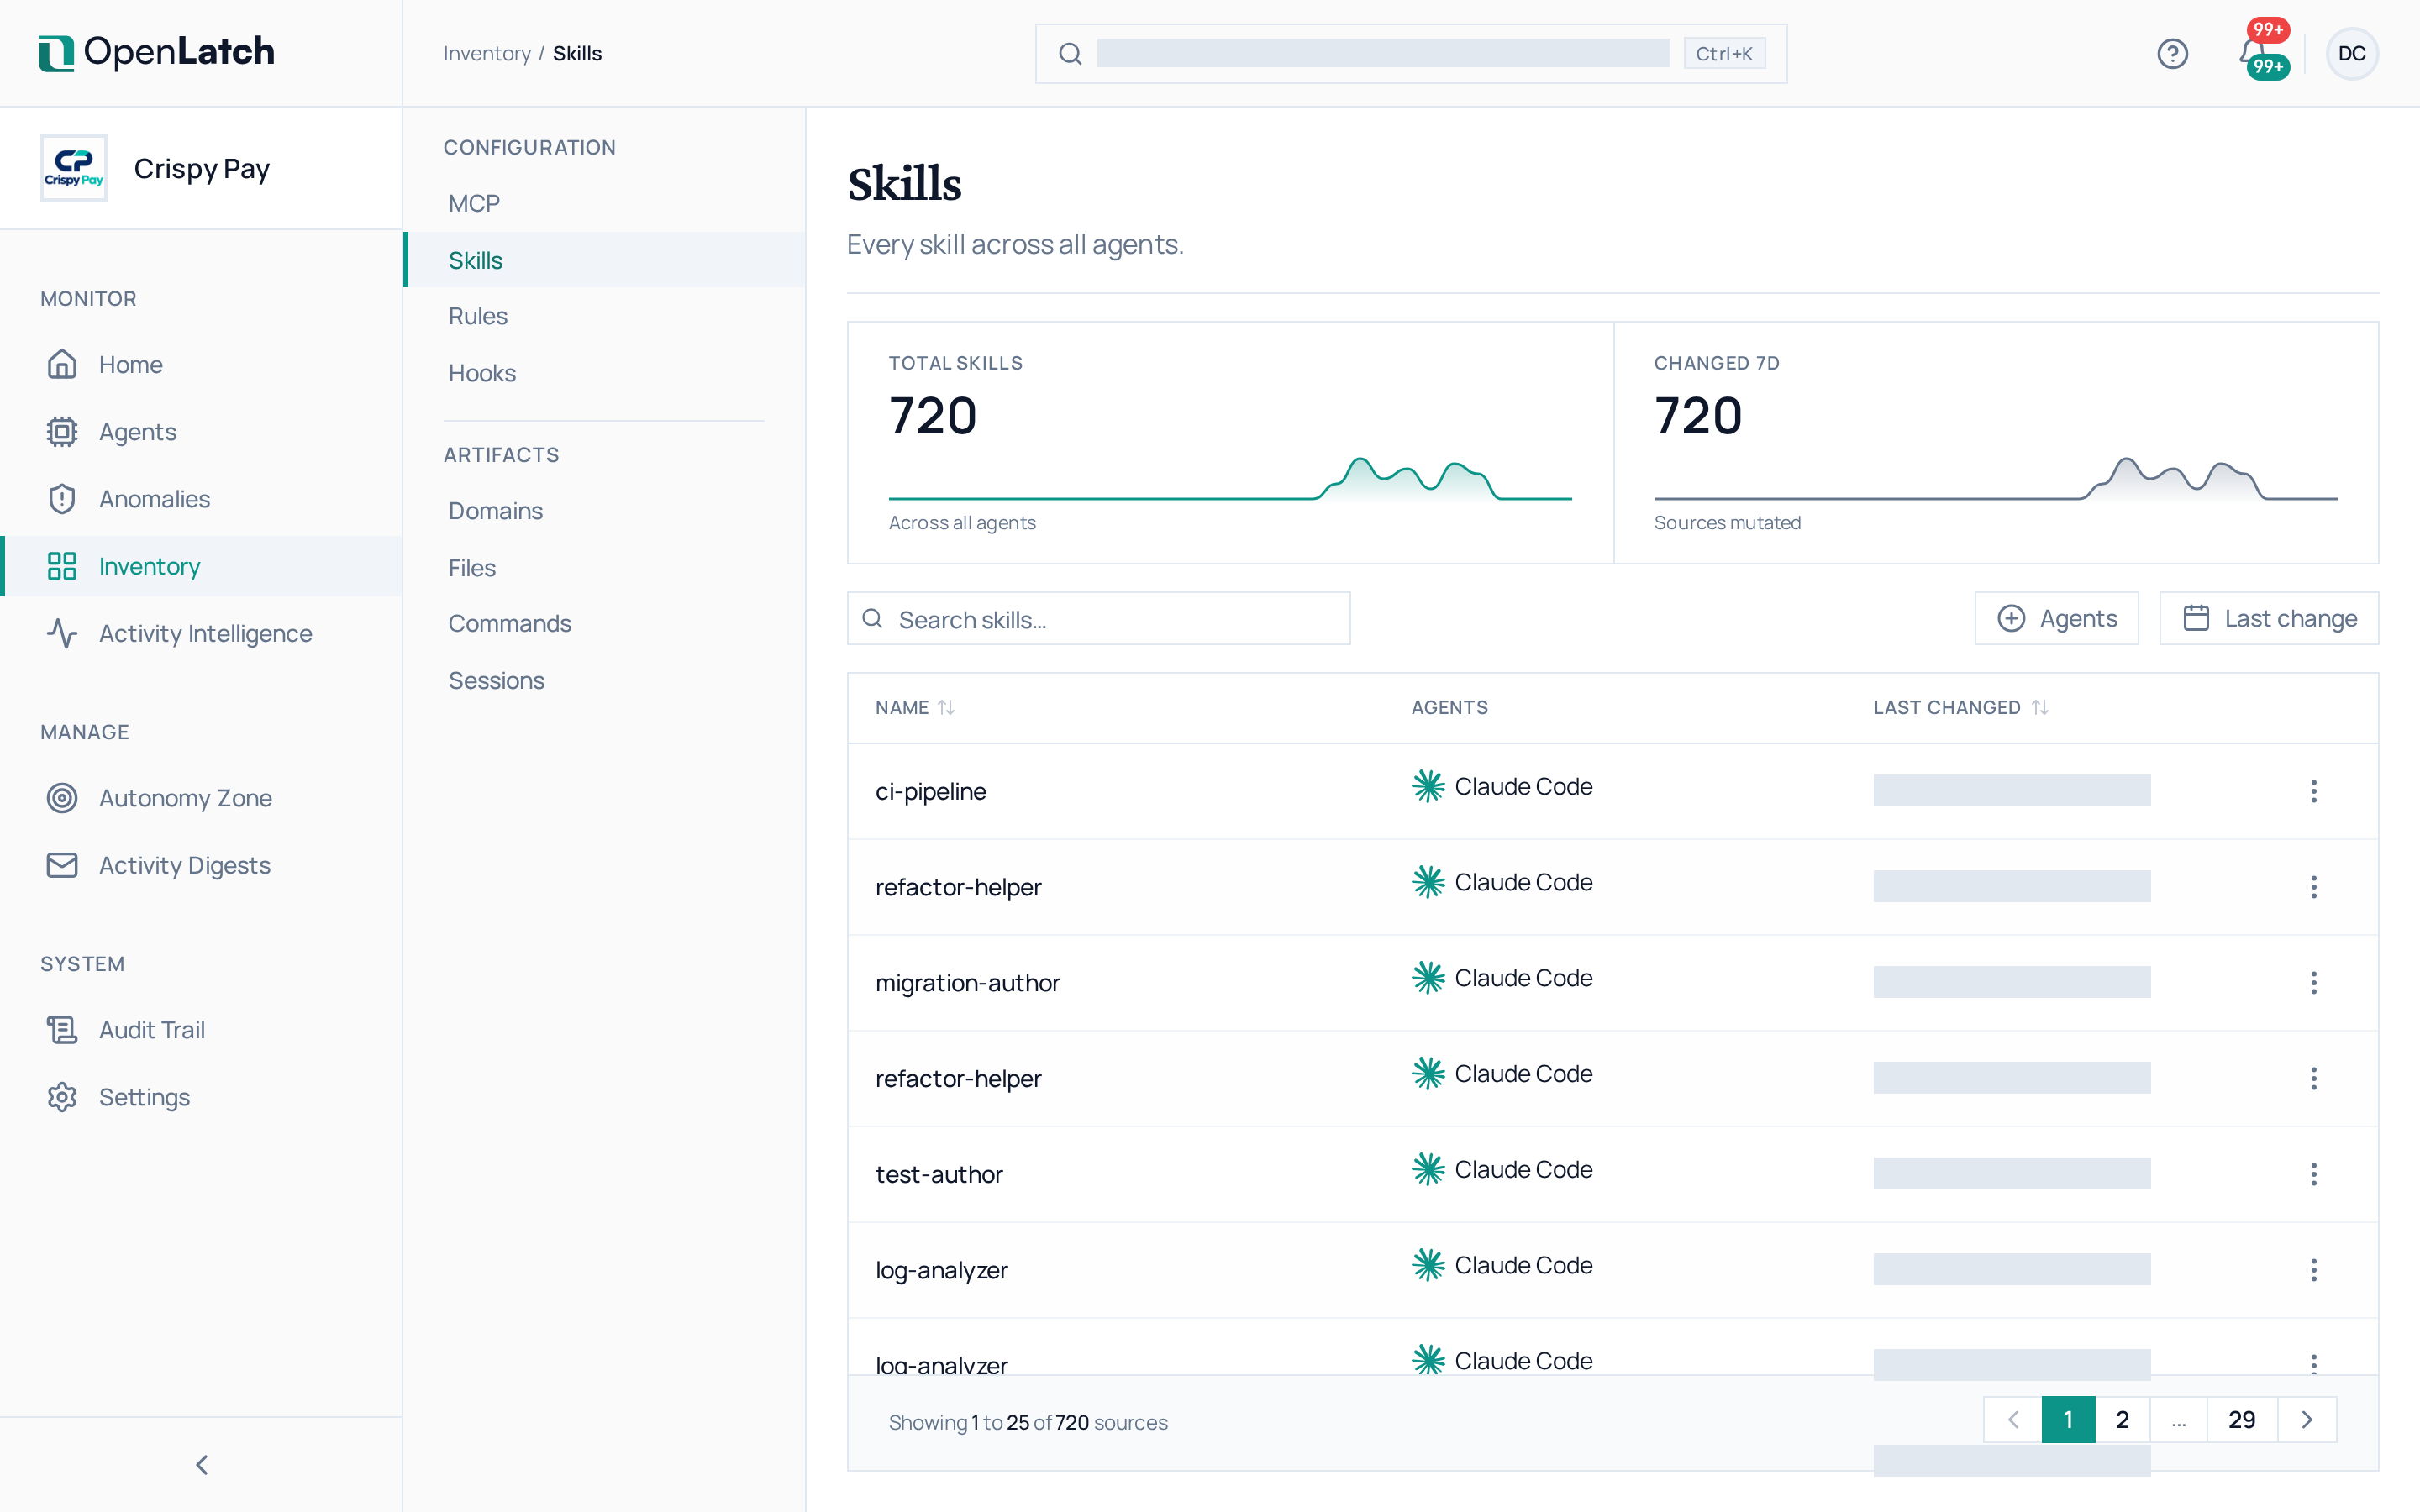The width and height of the screenshot is (2420, 1512).
Task: Open Sessions artifacts section
Action: (x=605, y=680)
